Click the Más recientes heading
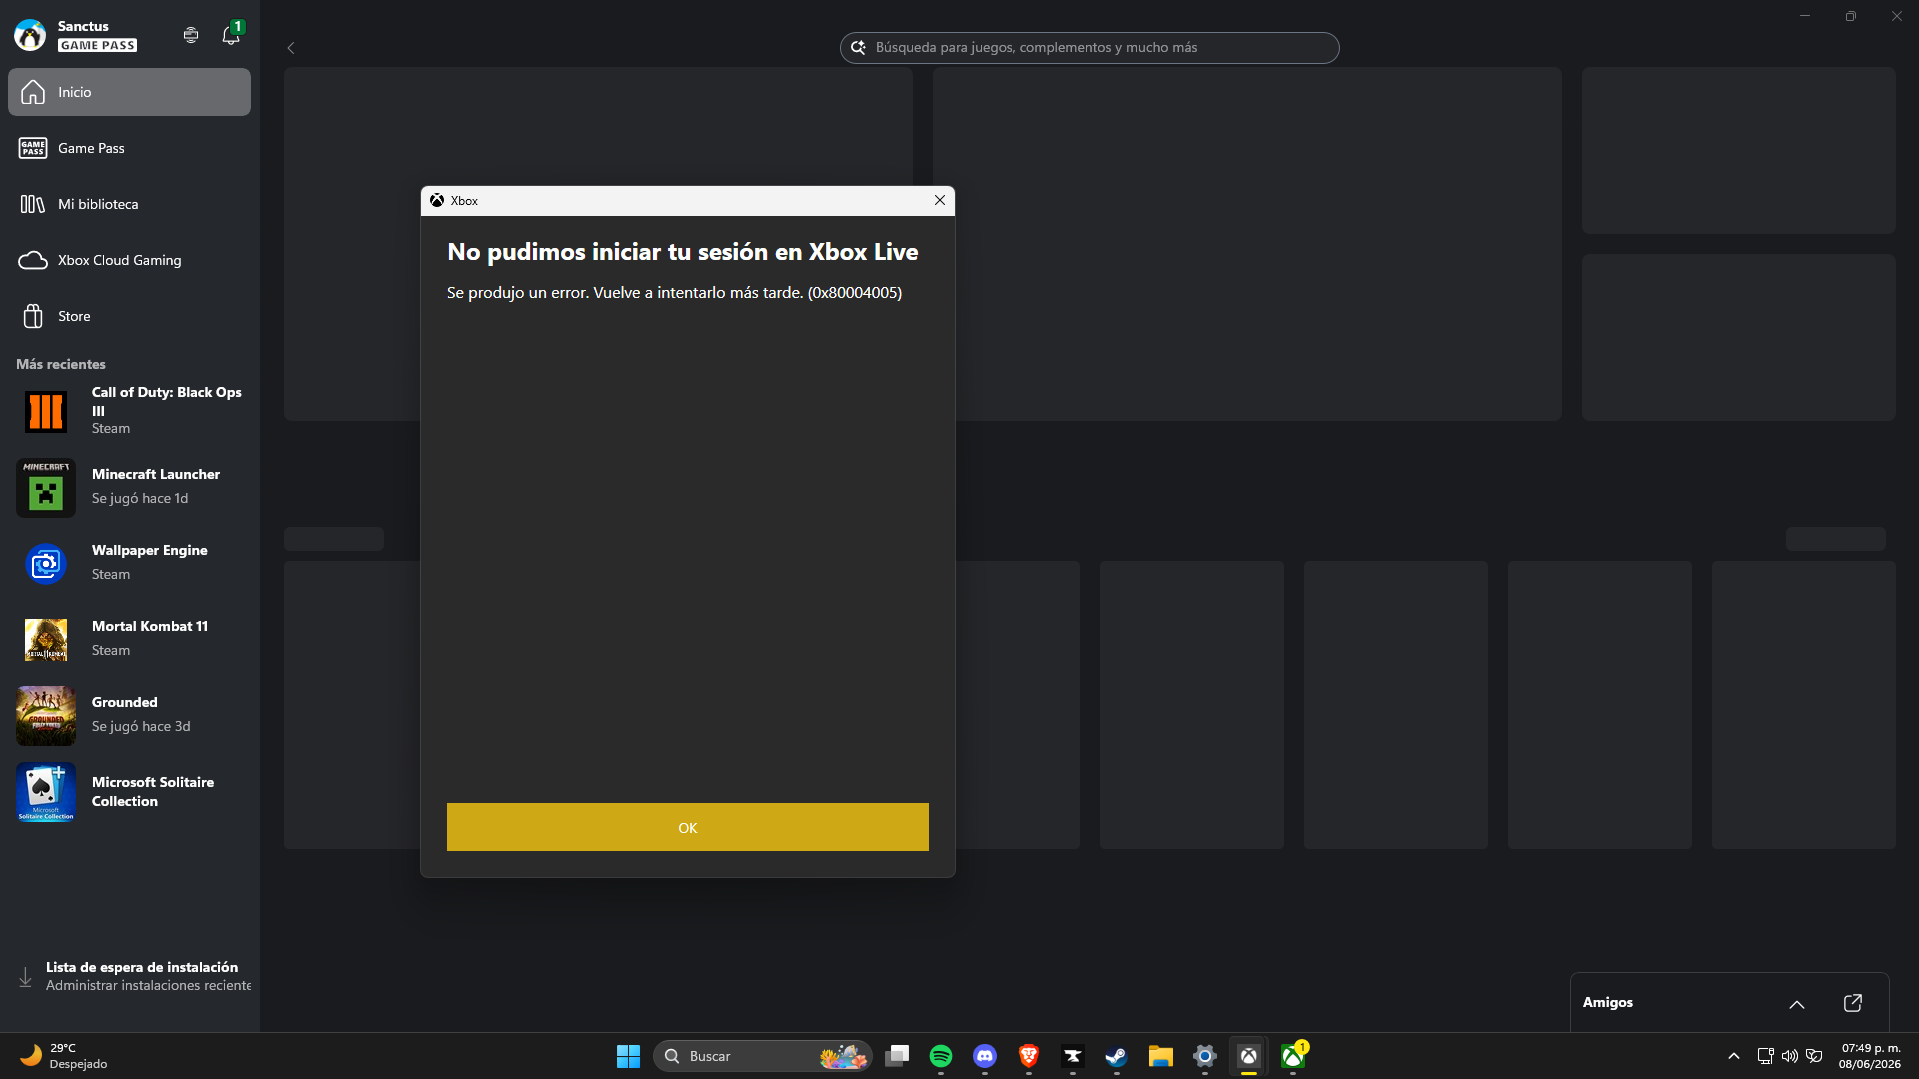 click(61, 364)
